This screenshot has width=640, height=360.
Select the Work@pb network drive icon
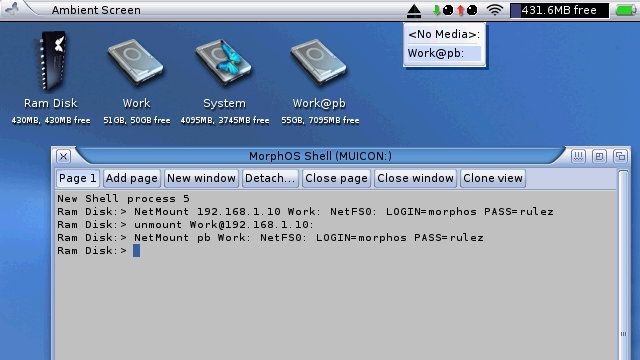click(x=318, y=62)
